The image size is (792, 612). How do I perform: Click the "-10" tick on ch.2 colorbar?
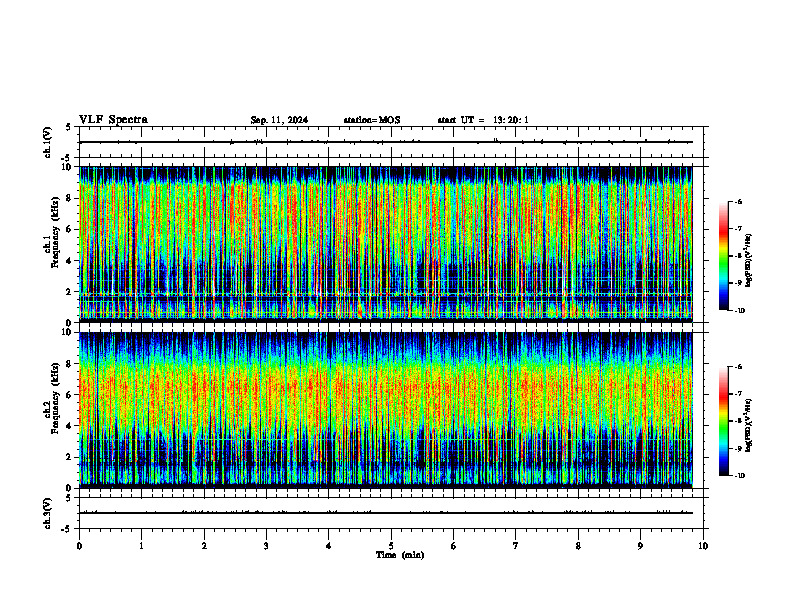click(x=739, y=476)
